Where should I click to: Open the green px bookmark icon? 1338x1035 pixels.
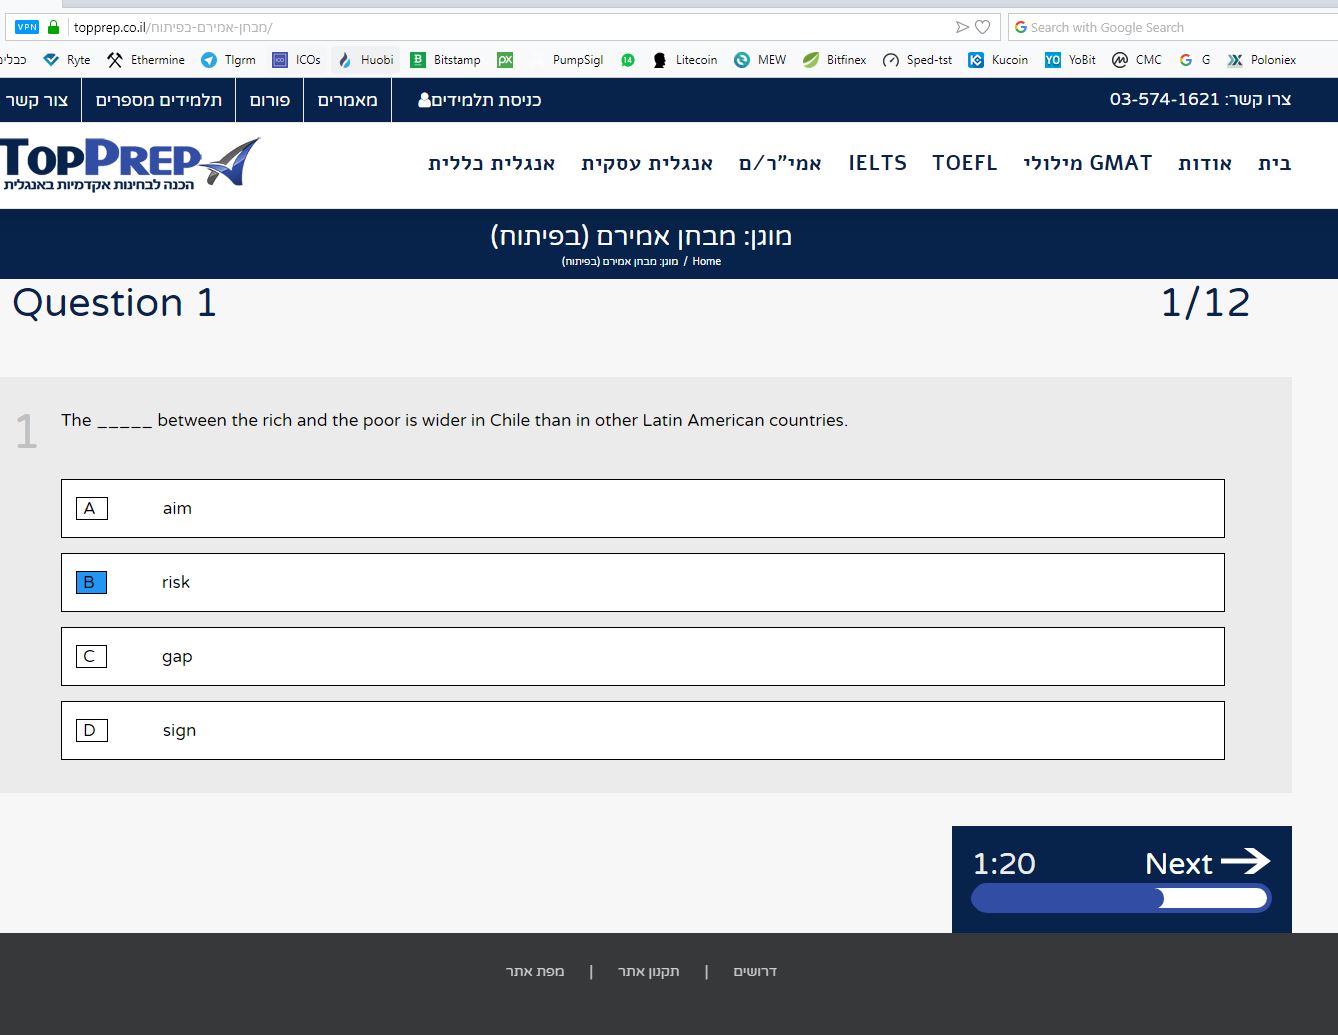pos(505,60)
